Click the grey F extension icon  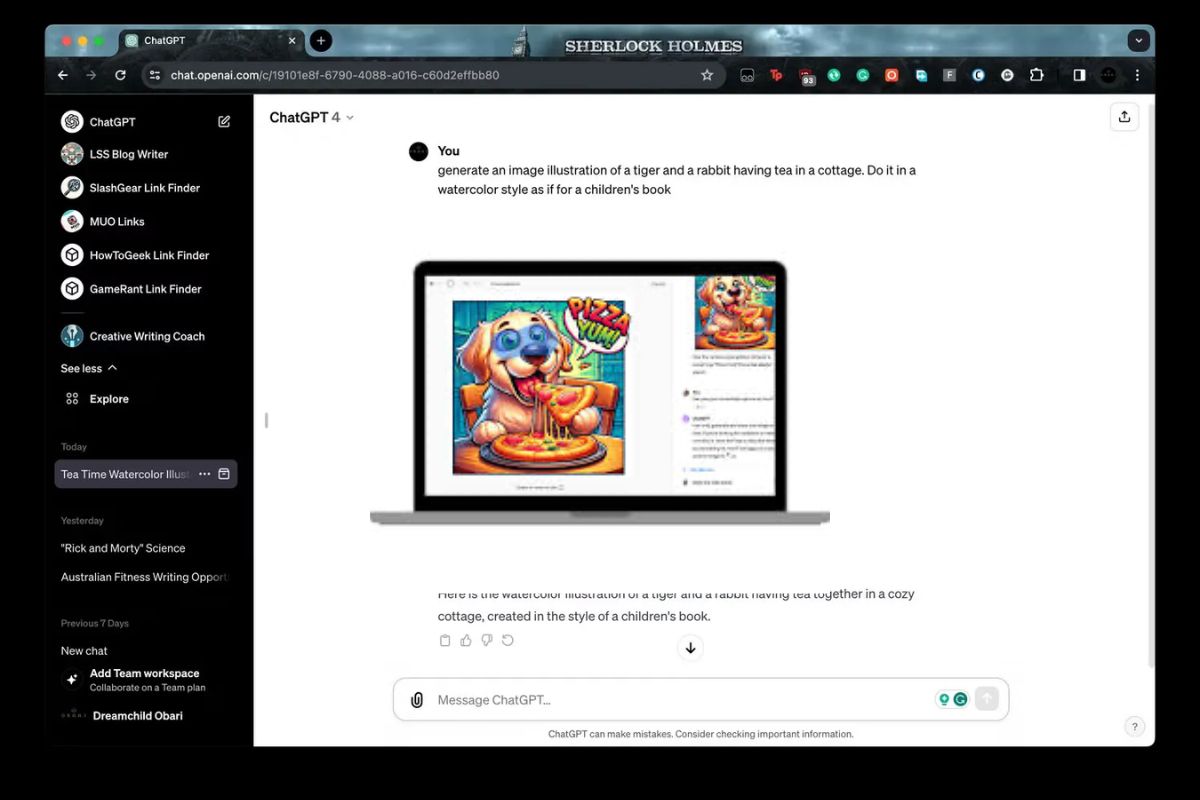(949, 75)
